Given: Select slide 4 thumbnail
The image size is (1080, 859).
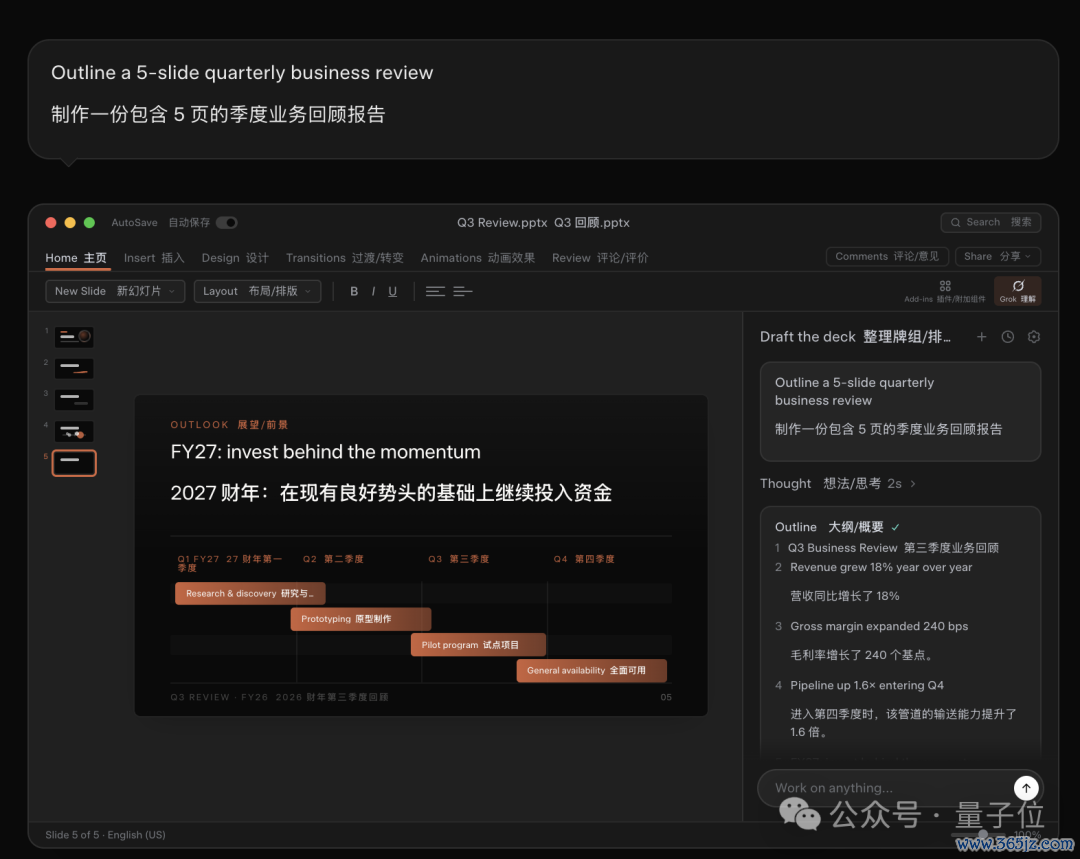Looking at the screenshot, I should coord(74,431).
